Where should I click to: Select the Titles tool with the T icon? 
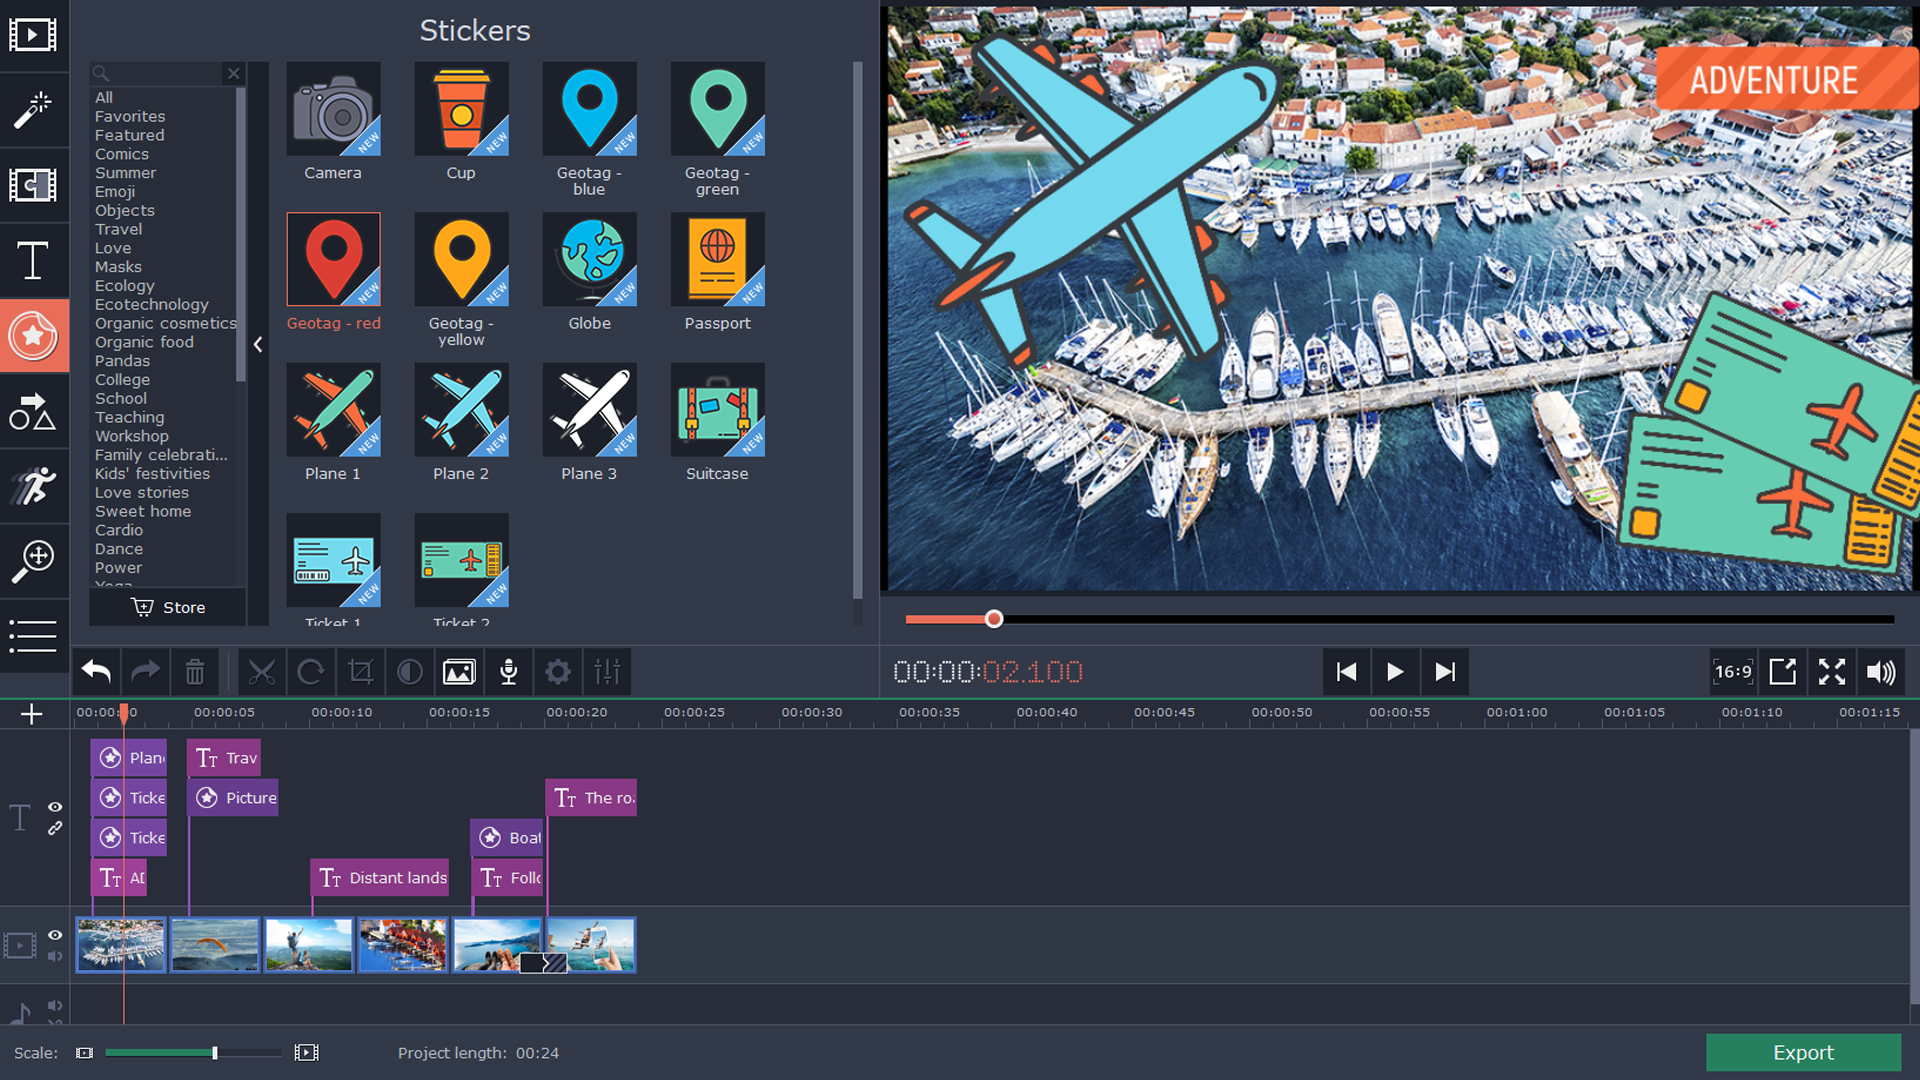[x=35, y=261]
